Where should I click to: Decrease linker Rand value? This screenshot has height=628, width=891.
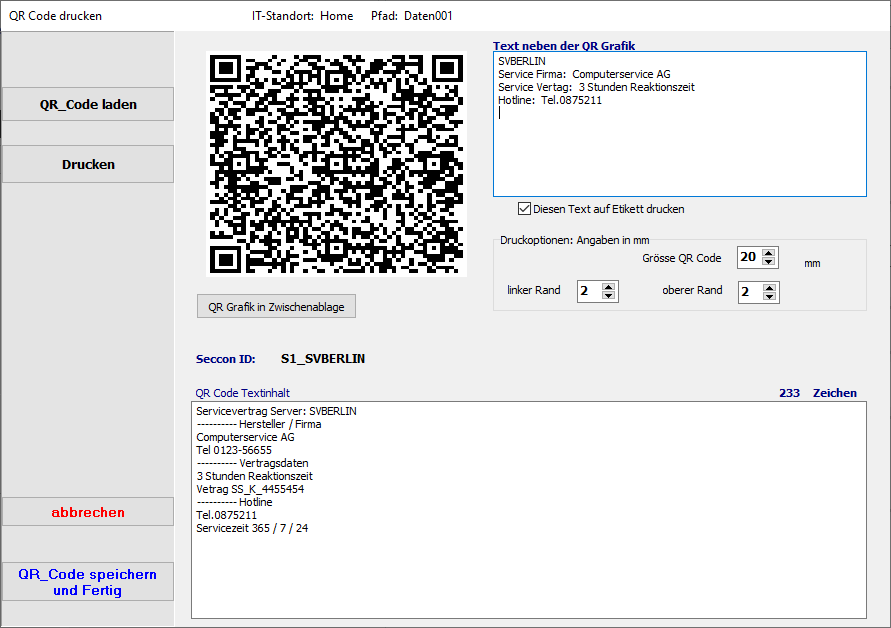tap(609, 295)
